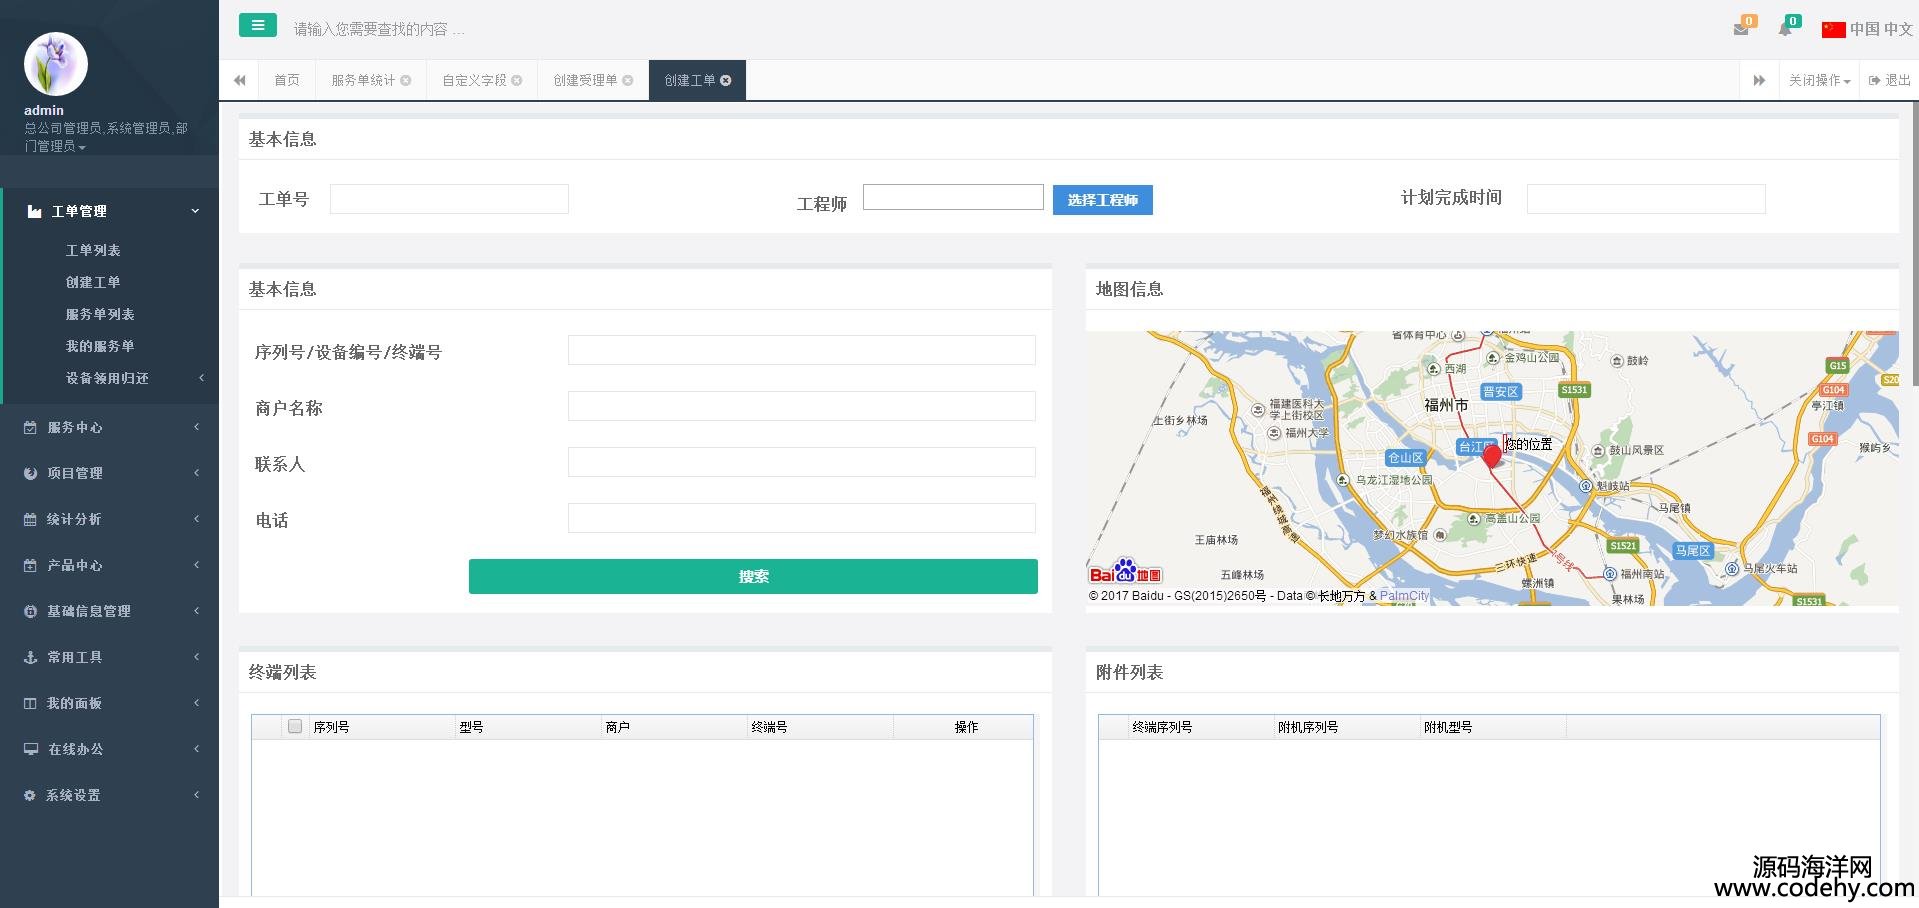Click the 工程师 input field

coord(953,197)
